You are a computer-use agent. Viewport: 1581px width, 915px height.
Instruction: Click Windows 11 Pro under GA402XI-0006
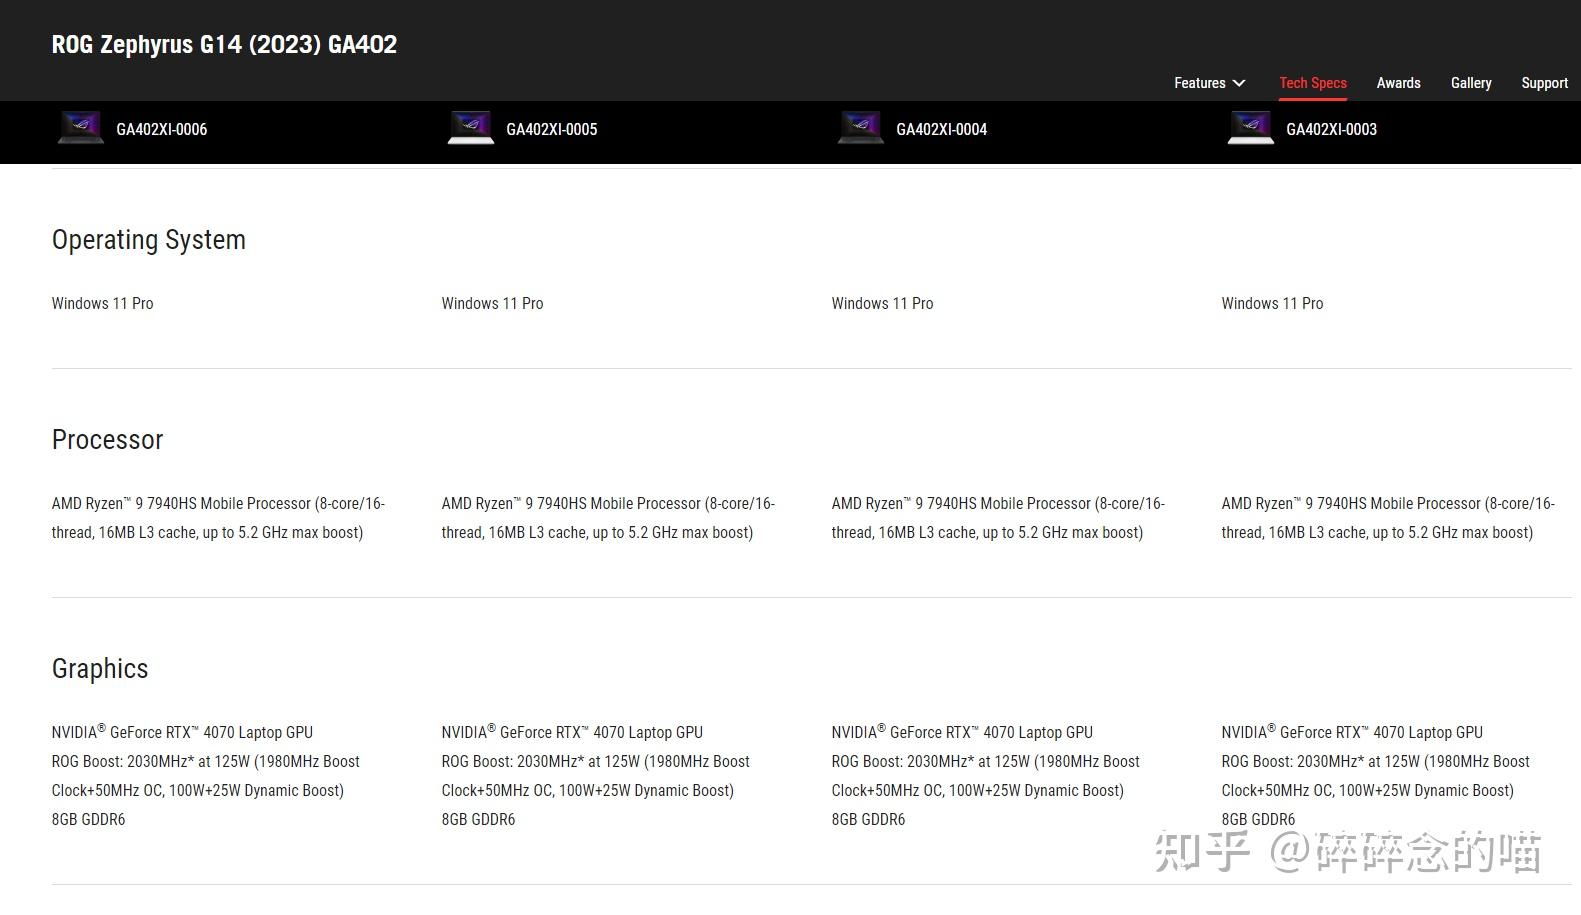(x=103, y=303)
